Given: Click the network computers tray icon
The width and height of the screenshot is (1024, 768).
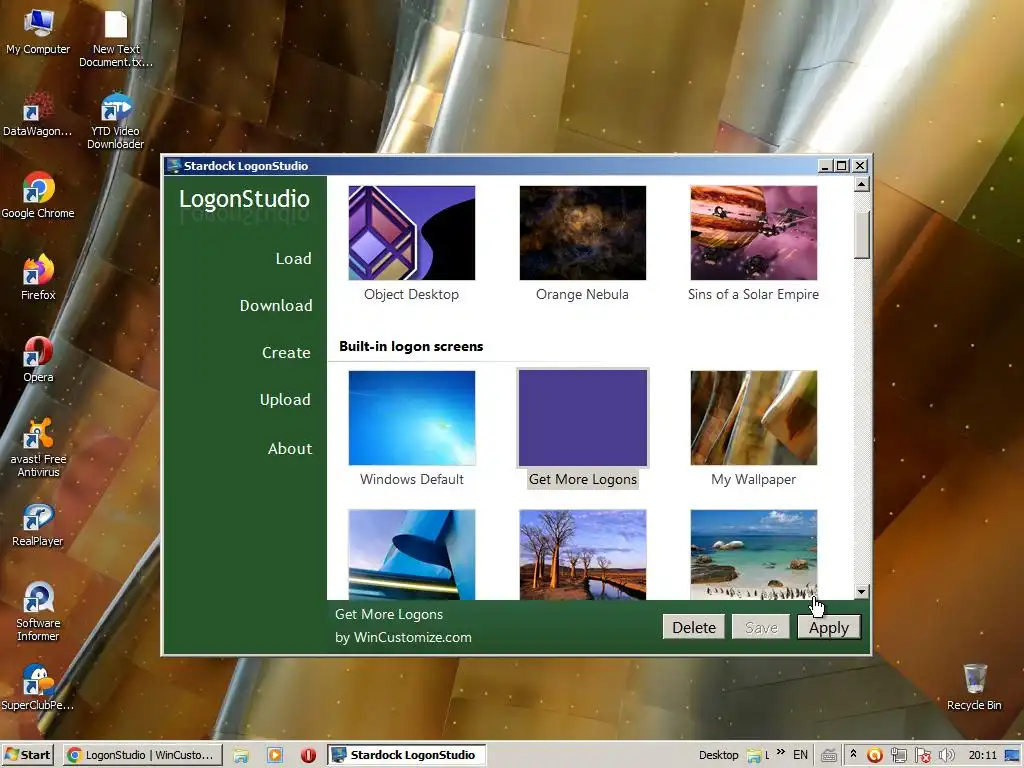Looking at the screenshot, I should [x=899, y=756].
